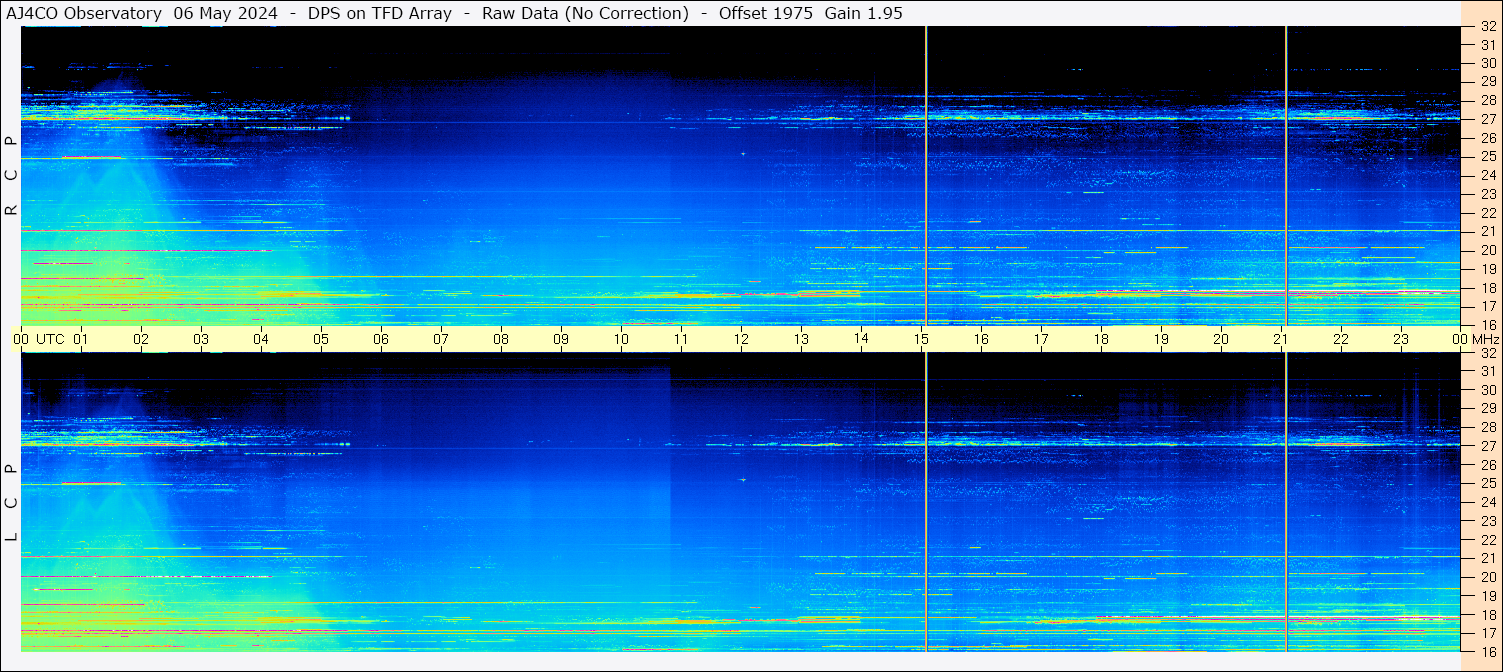Select the '10' hour tick label
The image size is (1503, 672).
pyautogui.click(x=621, y=339)
